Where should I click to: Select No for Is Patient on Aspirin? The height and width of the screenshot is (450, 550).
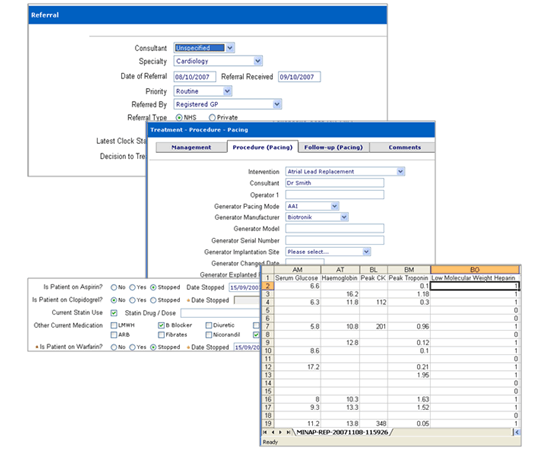[x=114, y=288]
